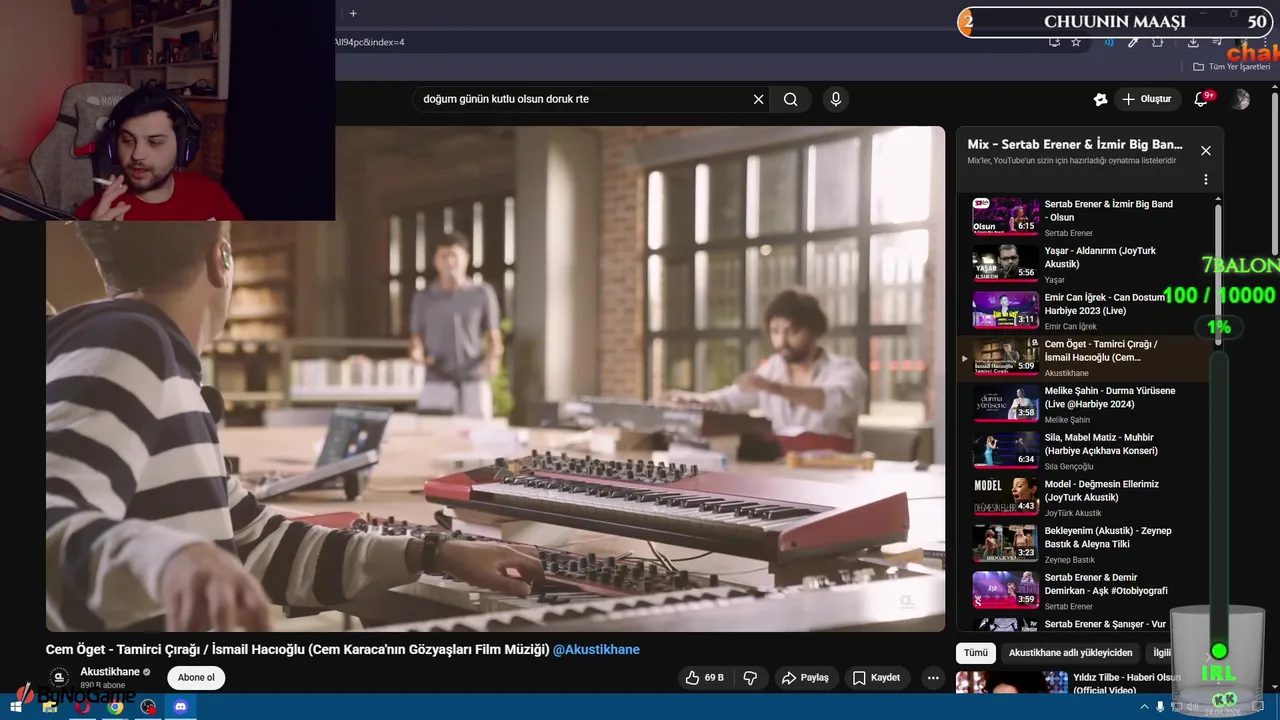
Task: Like the video with 69 B
Action: (x=704, y=678)
